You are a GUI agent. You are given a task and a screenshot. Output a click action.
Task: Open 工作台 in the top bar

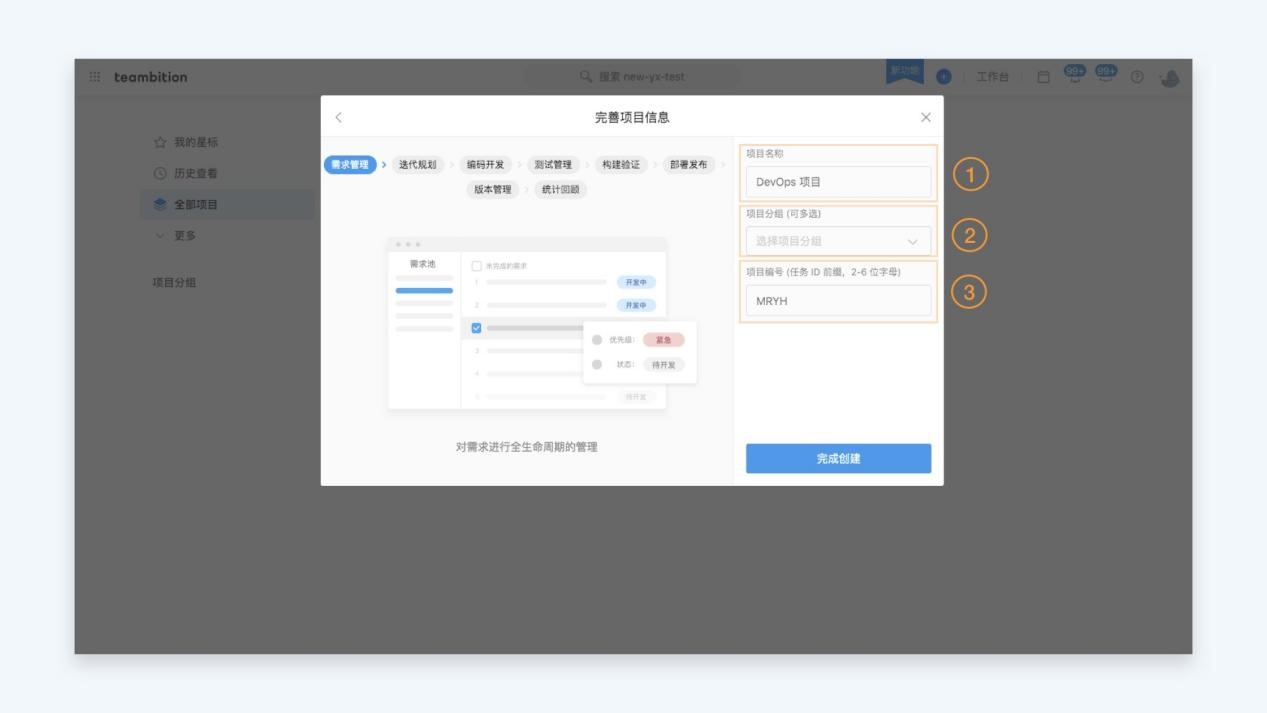(x=992, y=77)
